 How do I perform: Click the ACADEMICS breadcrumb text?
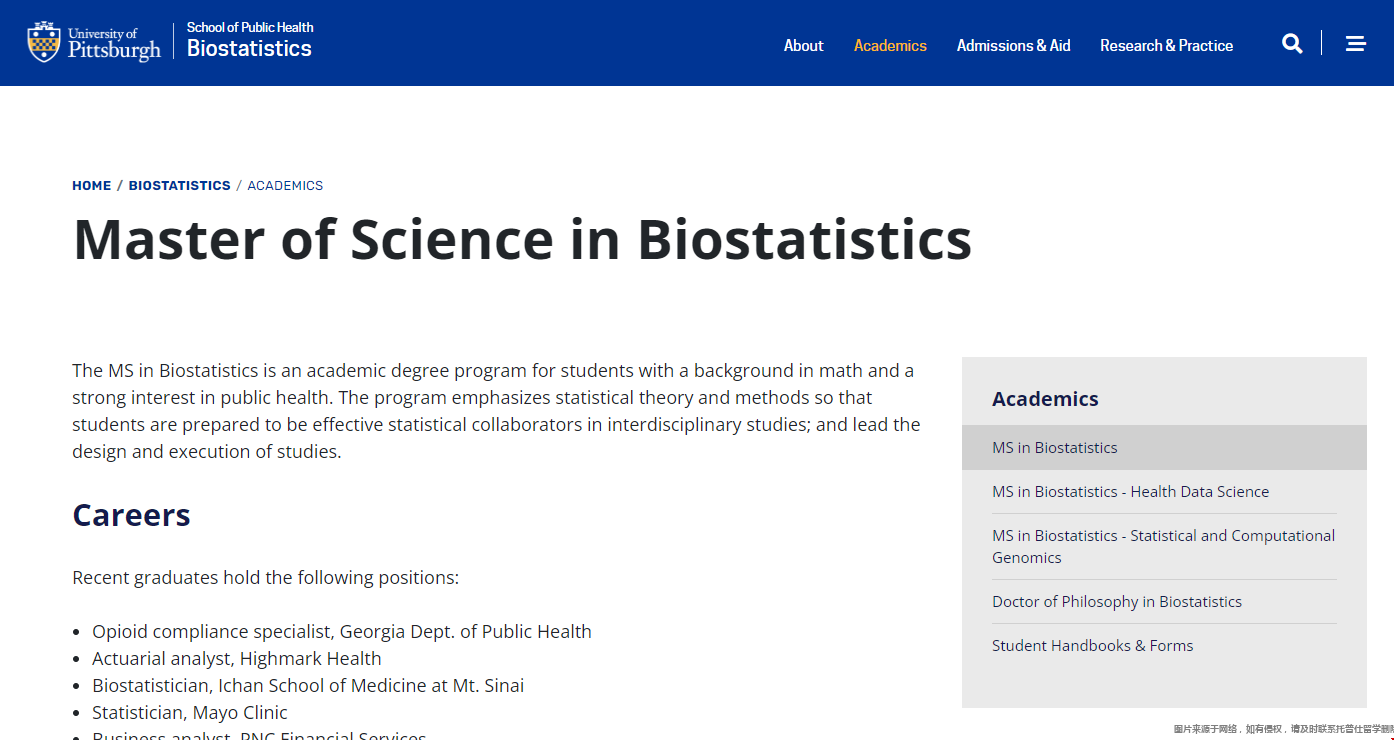(x=285, y=186)
